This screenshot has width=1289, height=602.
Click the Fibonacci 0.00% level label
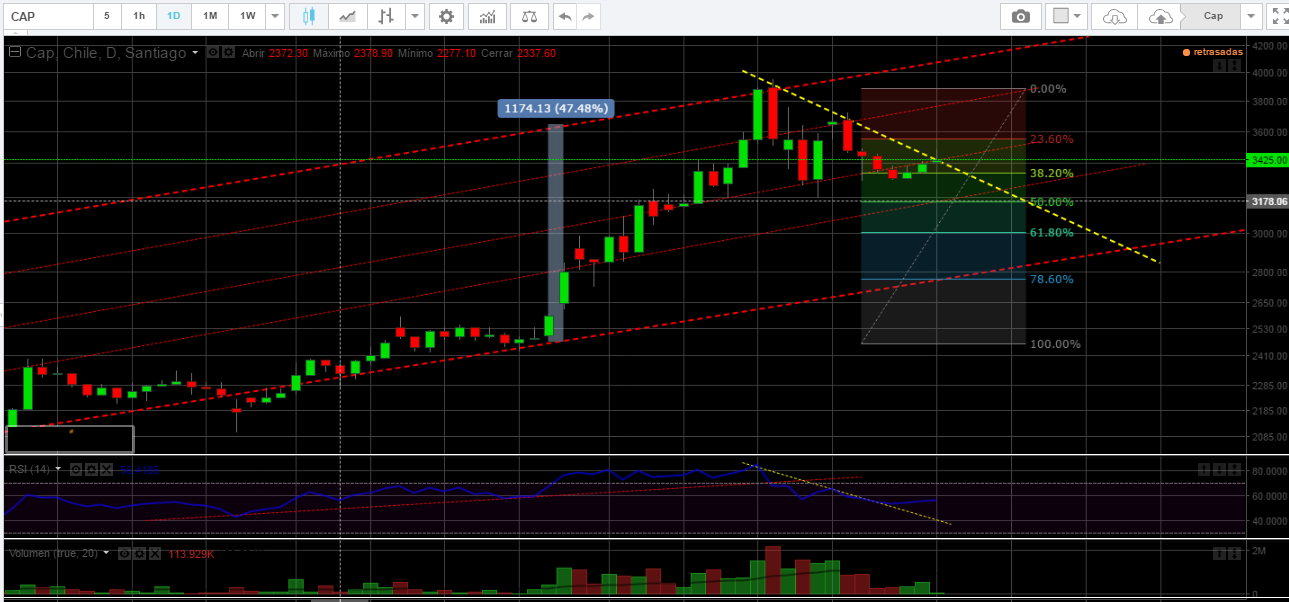click(x=1048, y=89)
